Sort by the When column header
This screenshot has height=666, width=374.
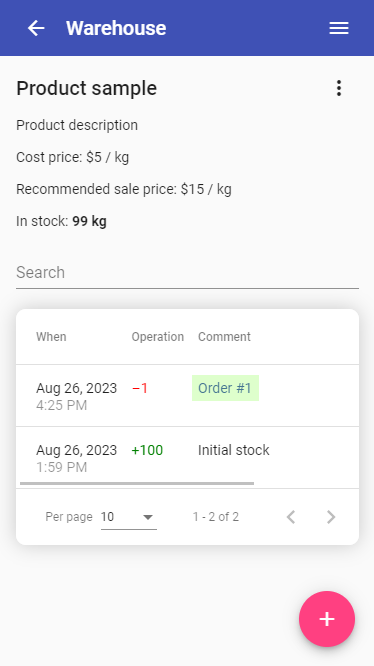pos(51,336)
